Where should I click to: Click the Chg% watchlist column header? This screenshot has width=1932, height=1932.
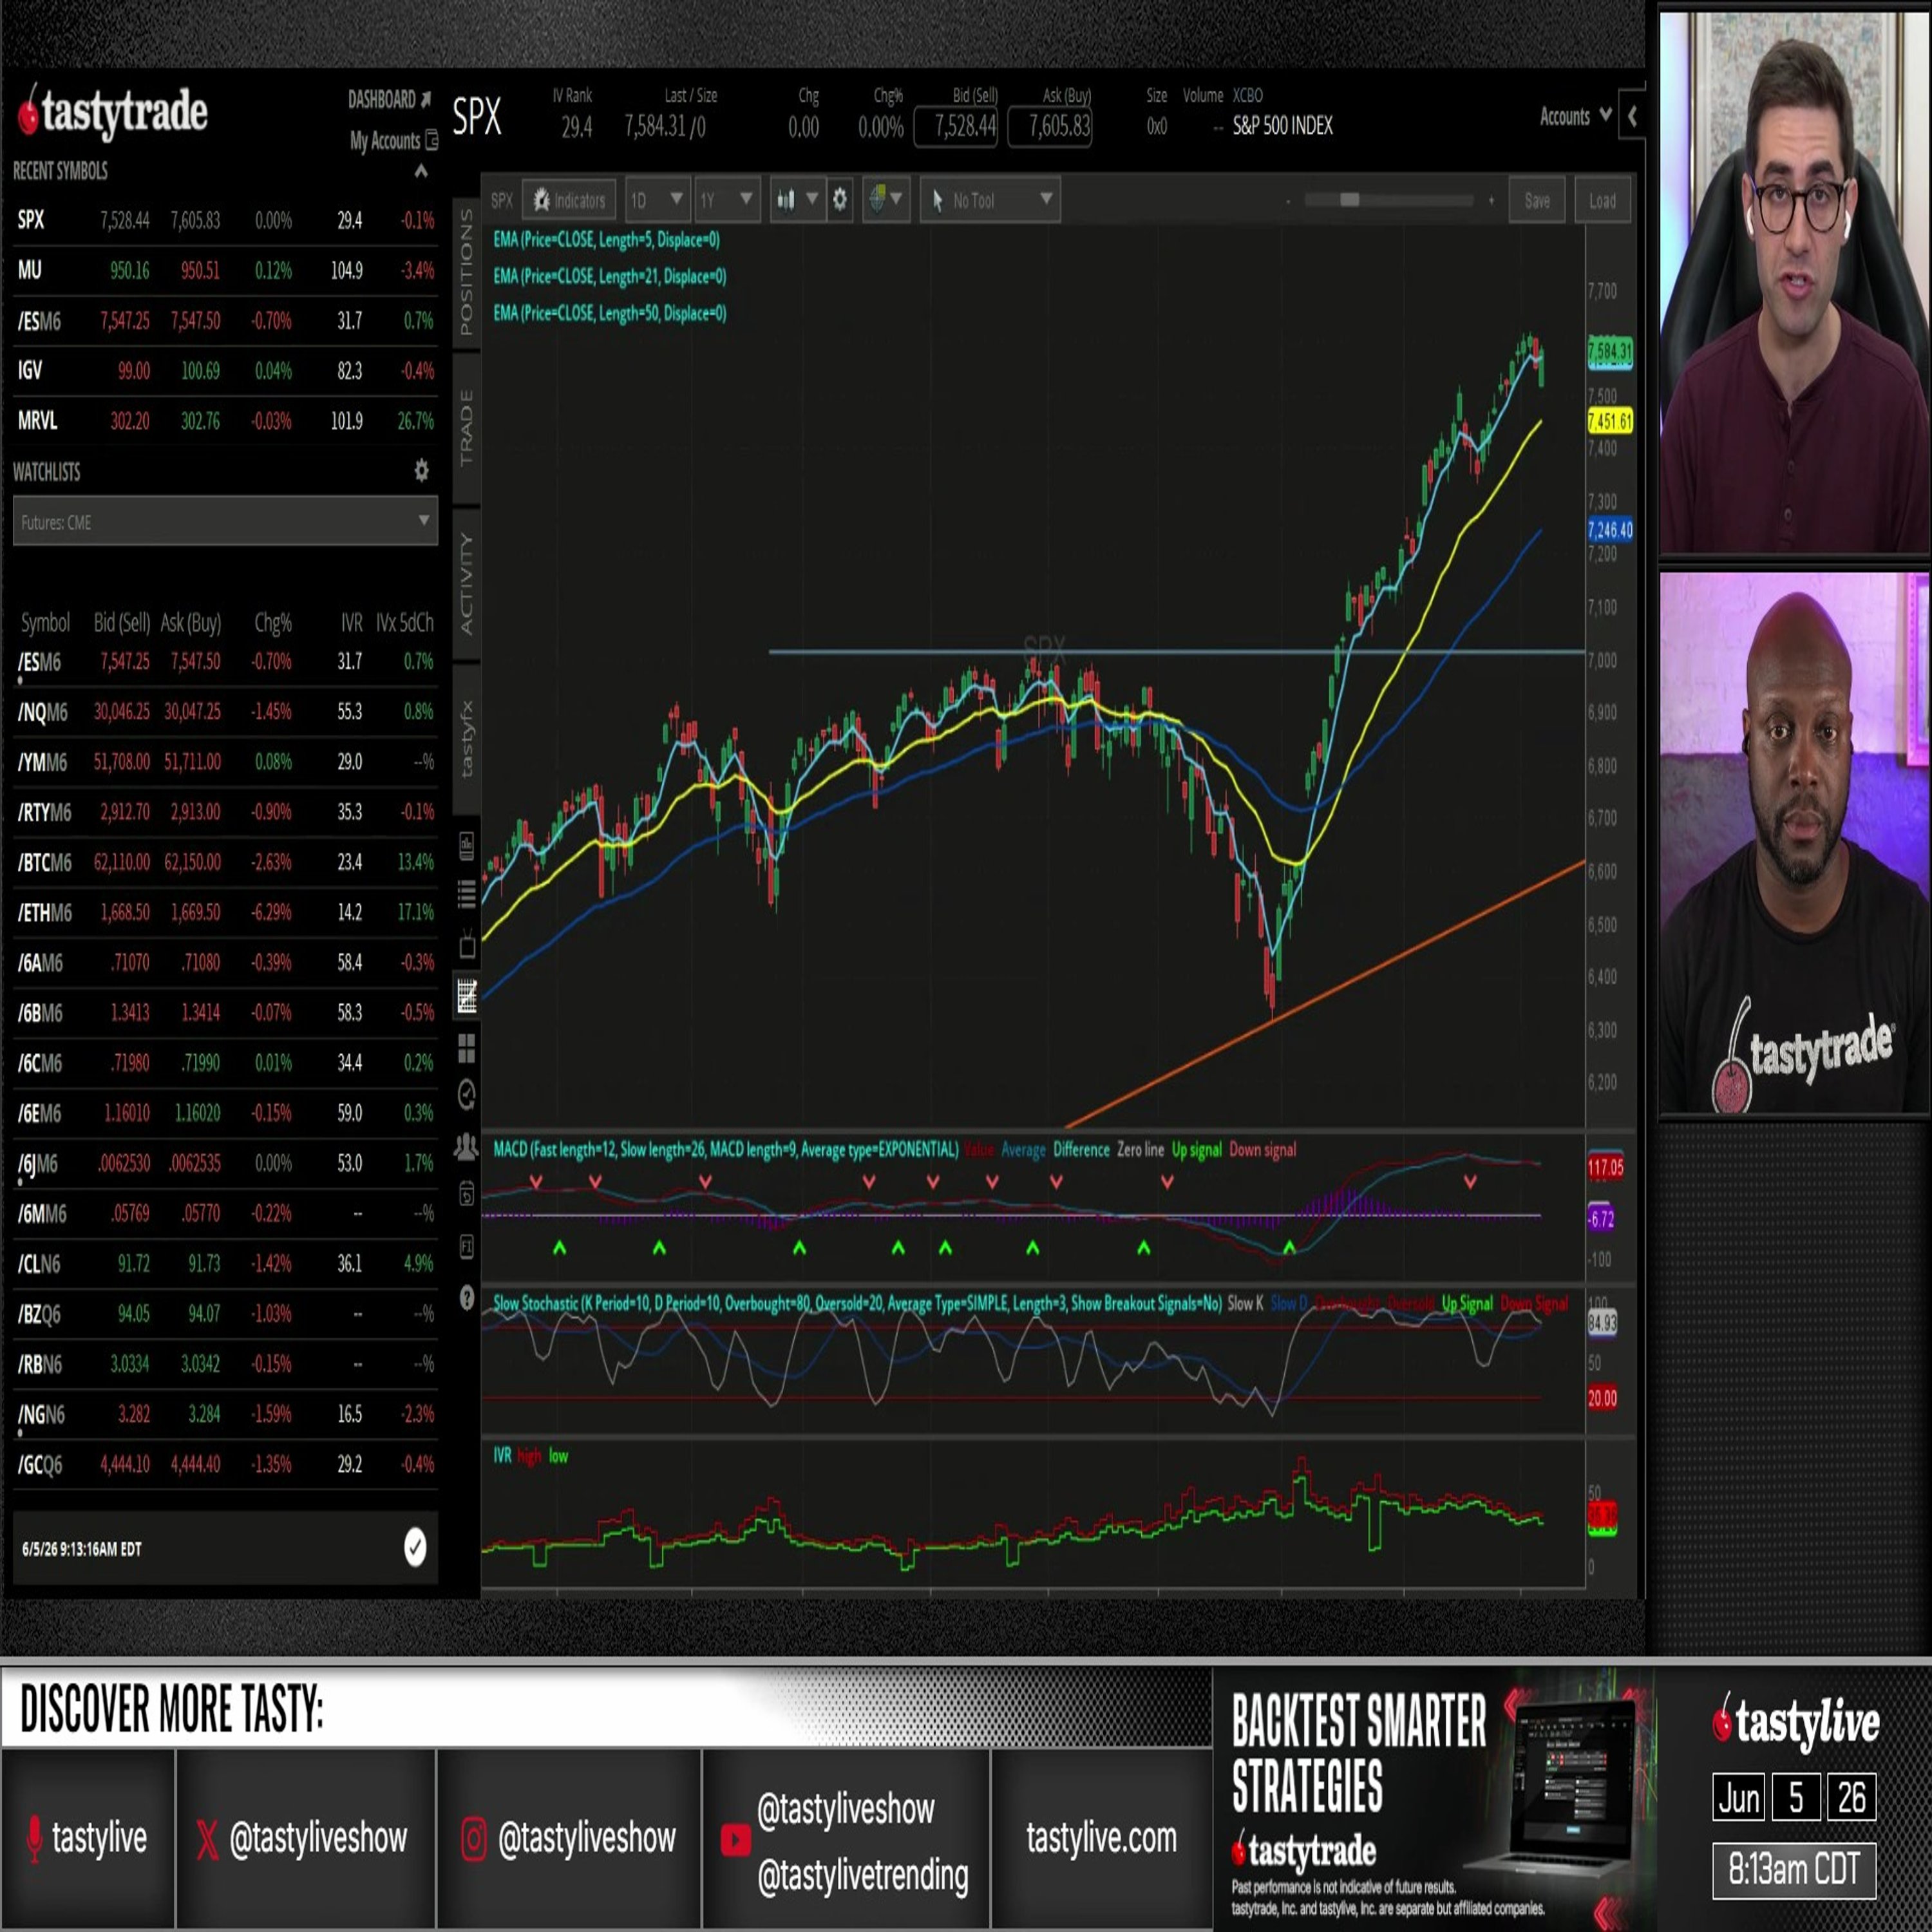click(273, 622)
